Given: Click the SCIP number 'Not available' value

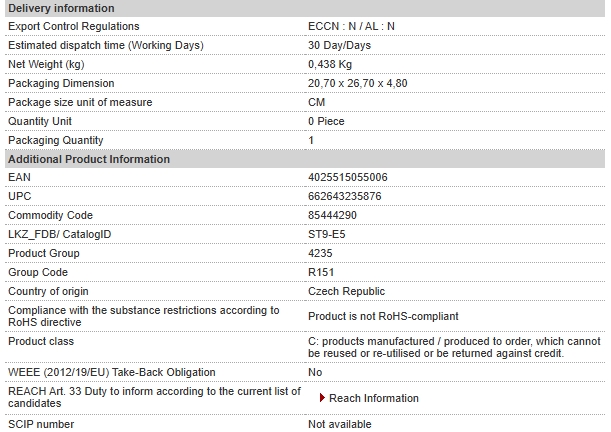Looking at the screenshot, I should (339, 424).
